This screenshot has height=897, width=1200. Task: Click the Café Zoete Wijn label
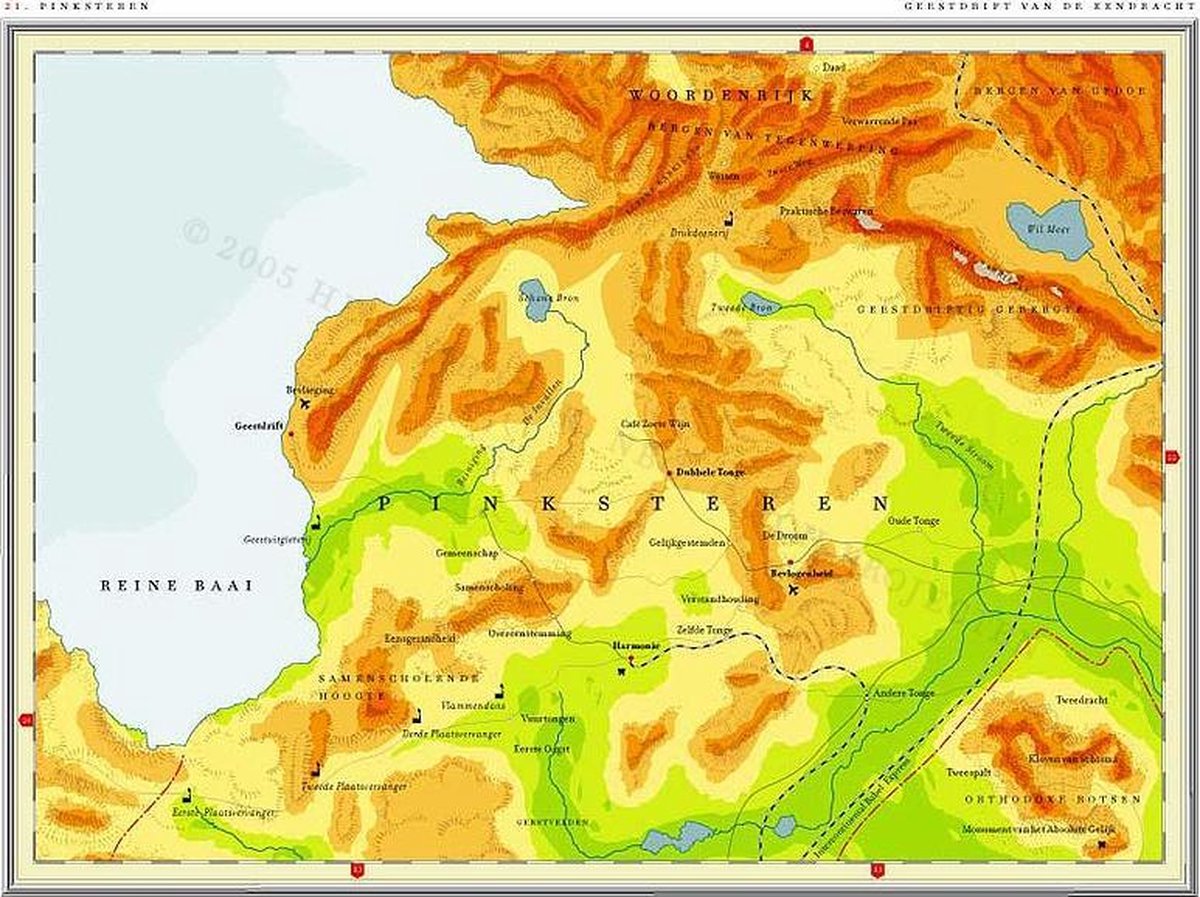tap(655, 425)
